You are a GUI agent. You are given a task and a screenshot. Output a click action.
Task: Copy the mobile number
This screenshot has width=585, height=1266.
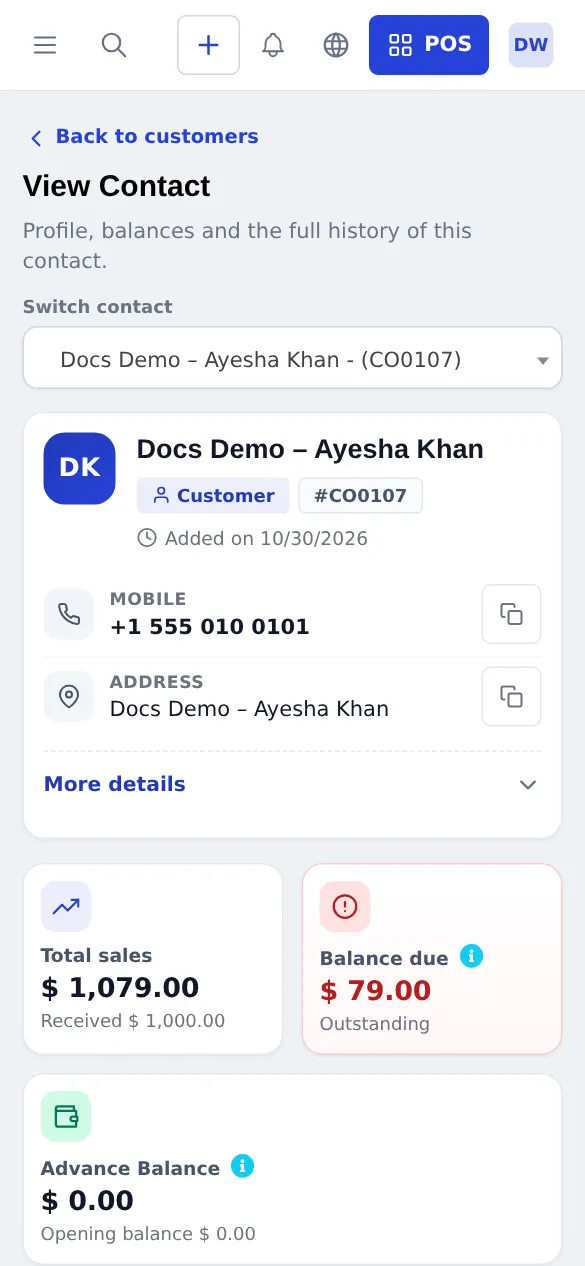tap(512, 614)
